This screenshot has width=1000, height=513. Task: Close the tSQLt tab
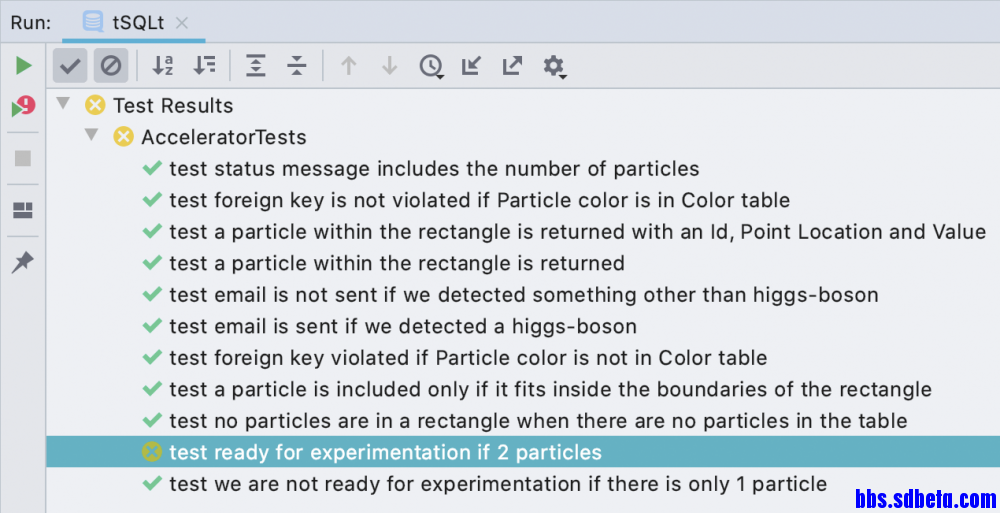click(182, 23)
